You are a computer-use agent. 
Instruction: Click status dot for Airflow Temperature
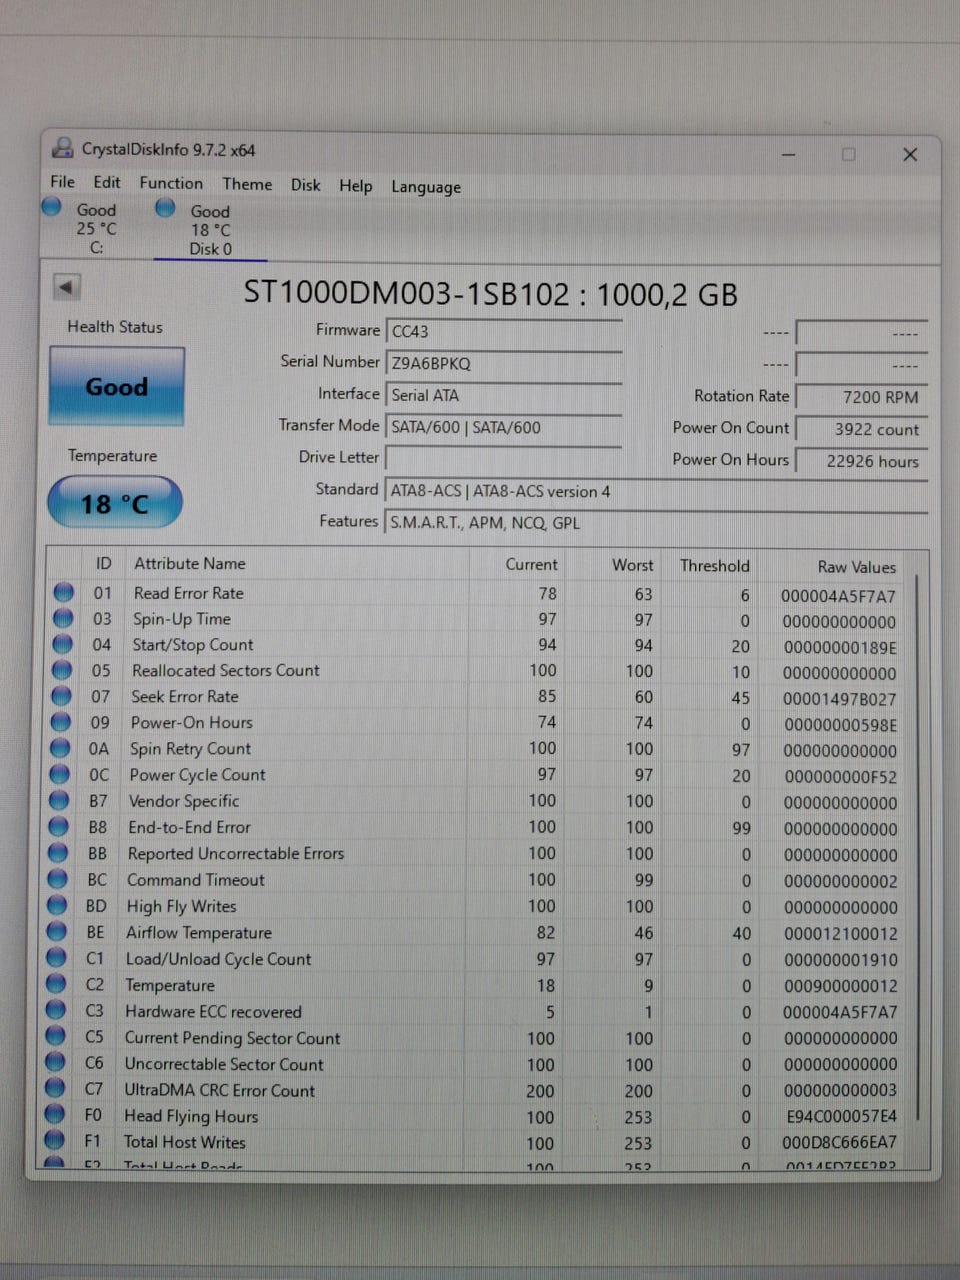pyautogui.click(x=57, y=931)
